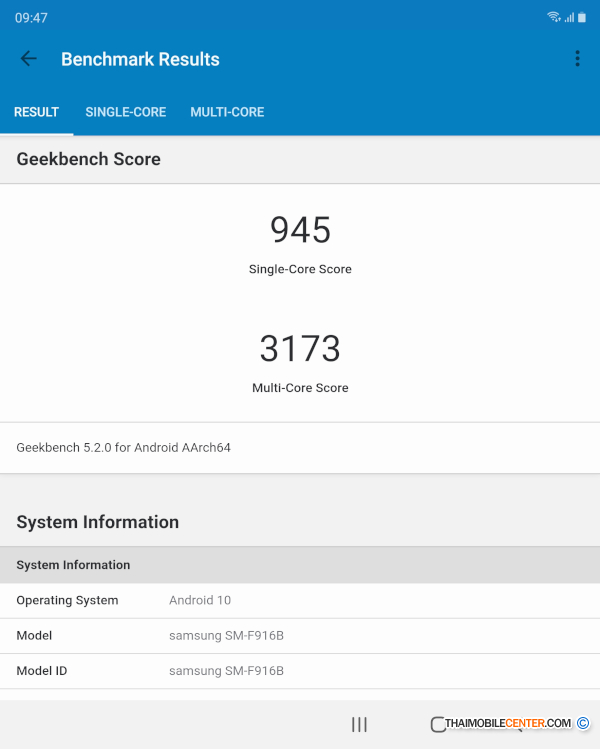Tap the multi-core score 3173
This screenshot has height=749, width=600.
pos(300,348)
